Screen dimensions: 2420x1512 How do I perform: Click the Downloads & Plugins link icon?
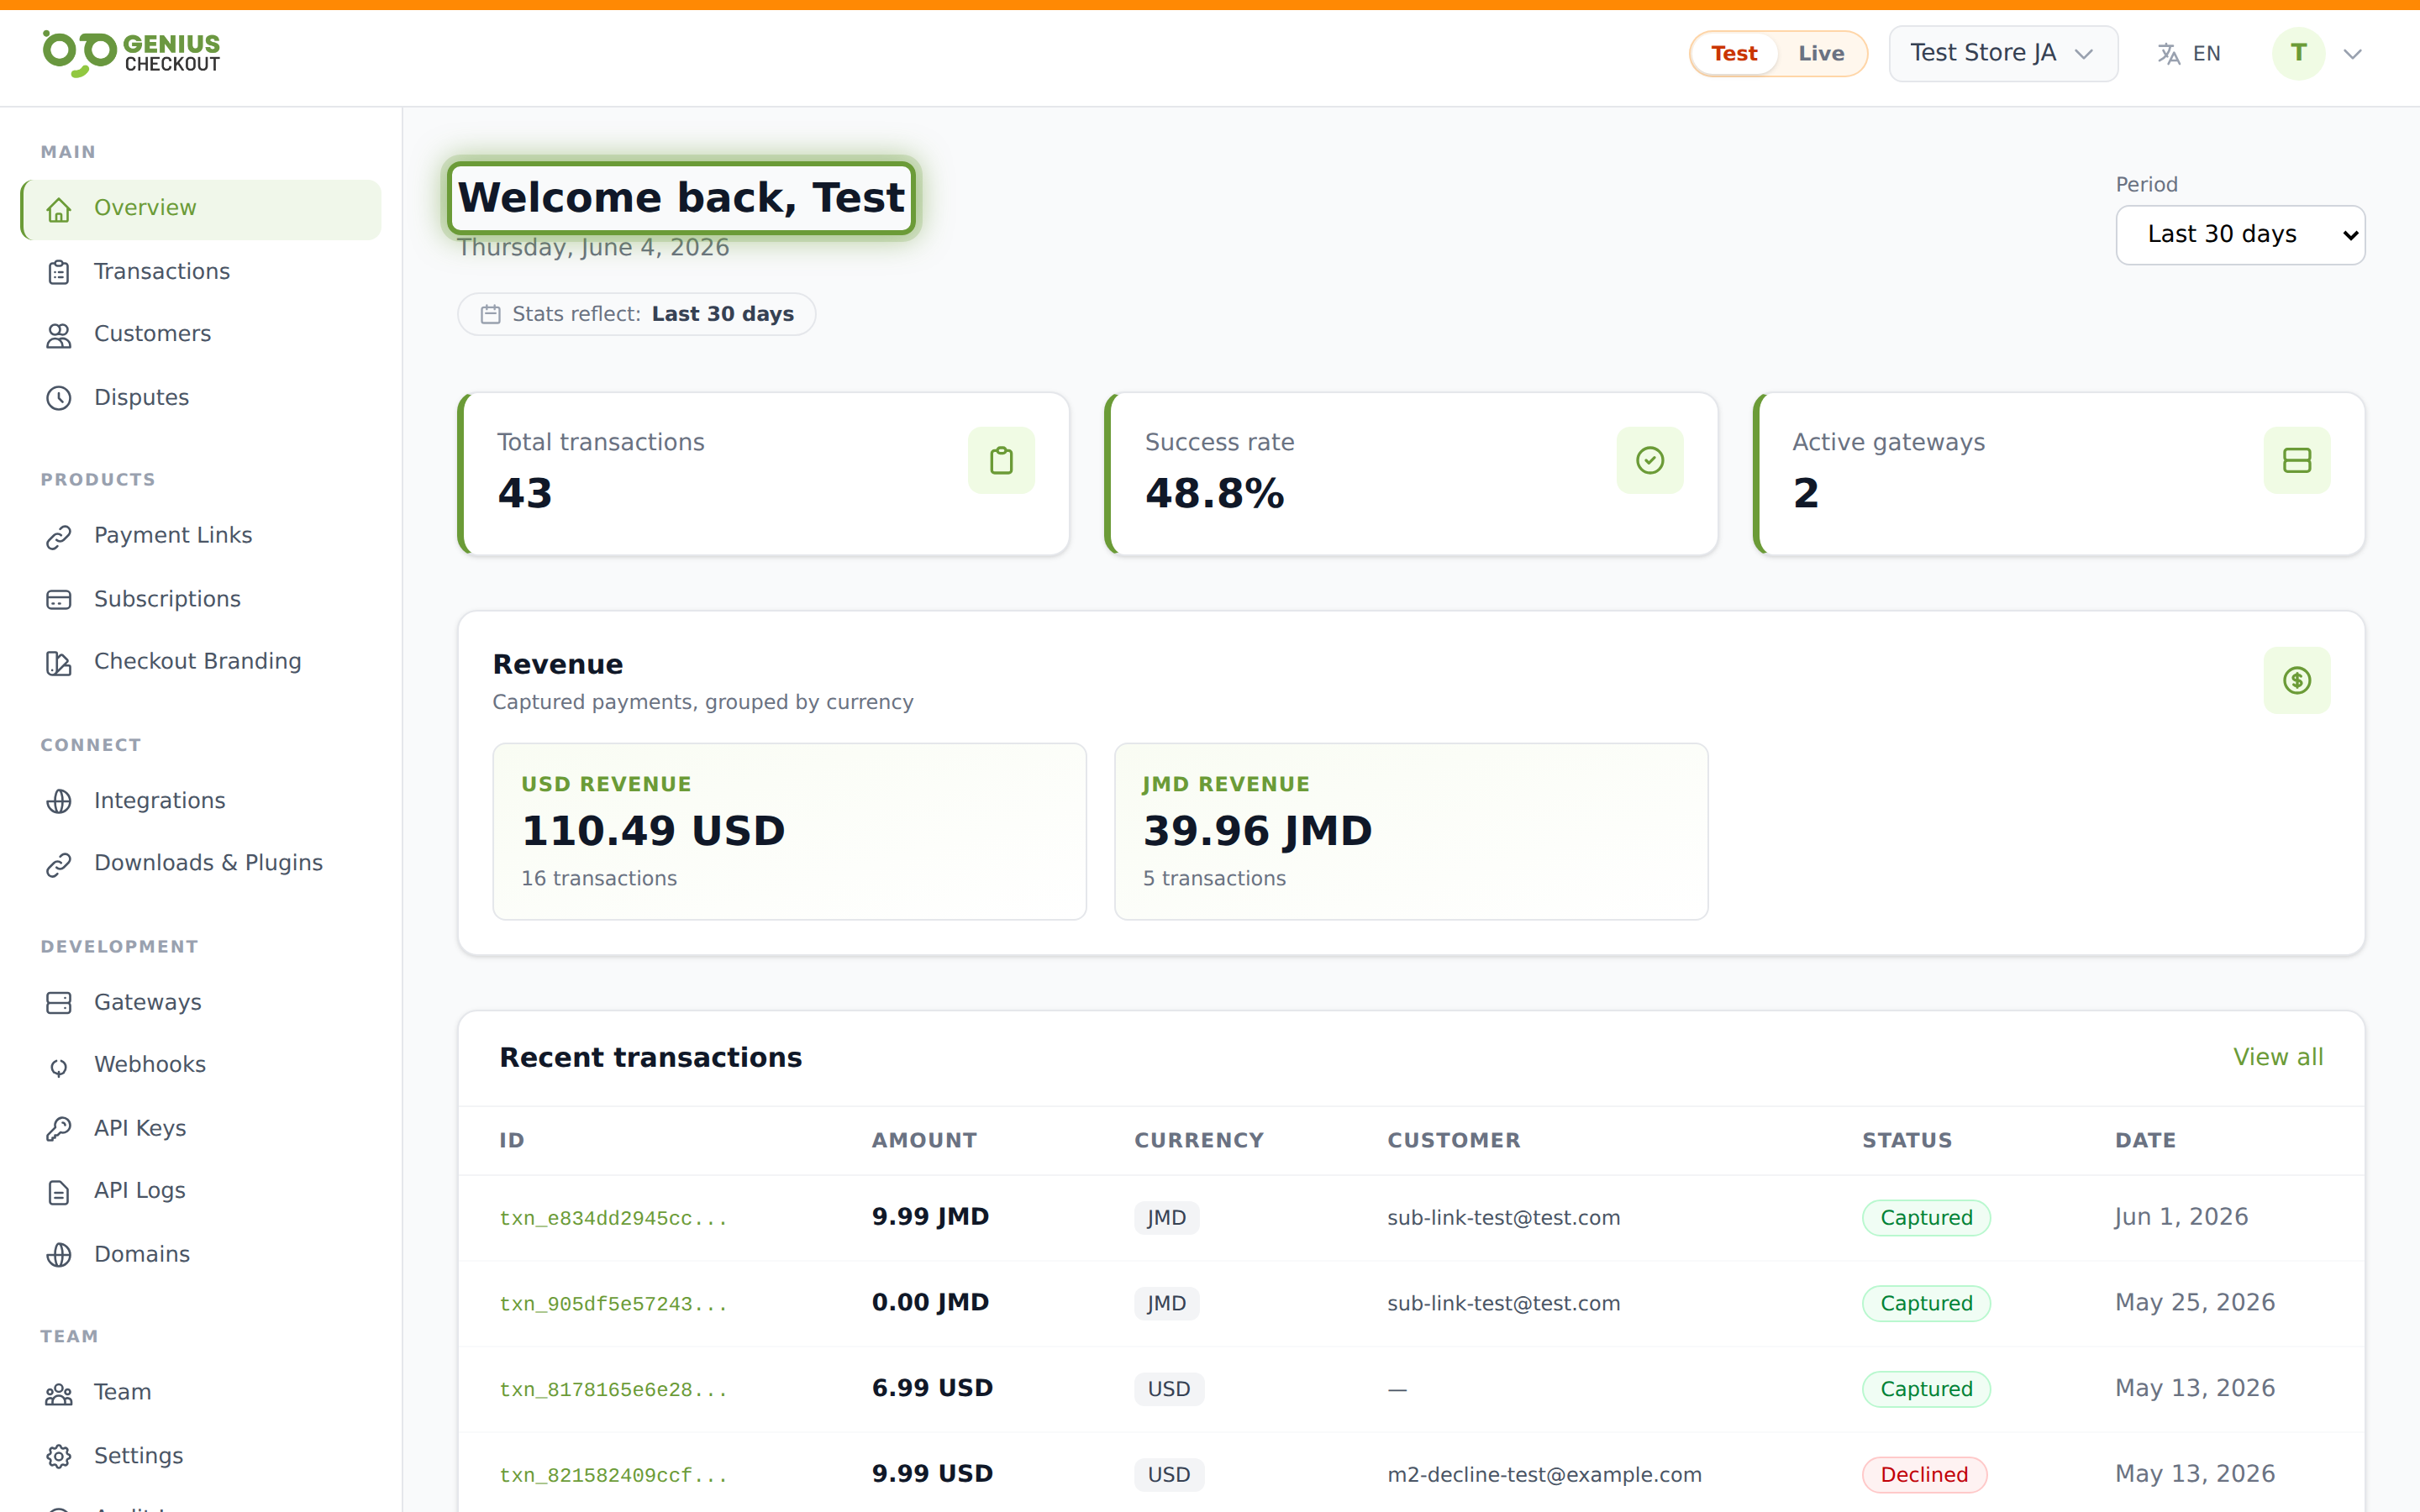(59, 864)
